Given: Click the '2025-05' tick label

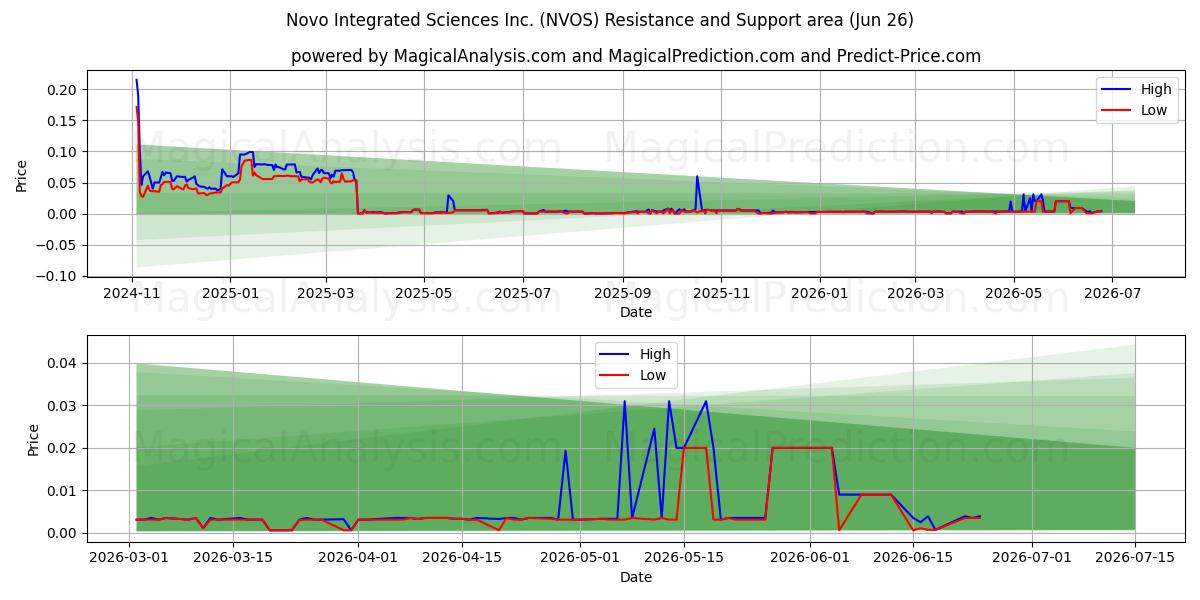Looking at the screenshot, I should [x=424, y=293].
